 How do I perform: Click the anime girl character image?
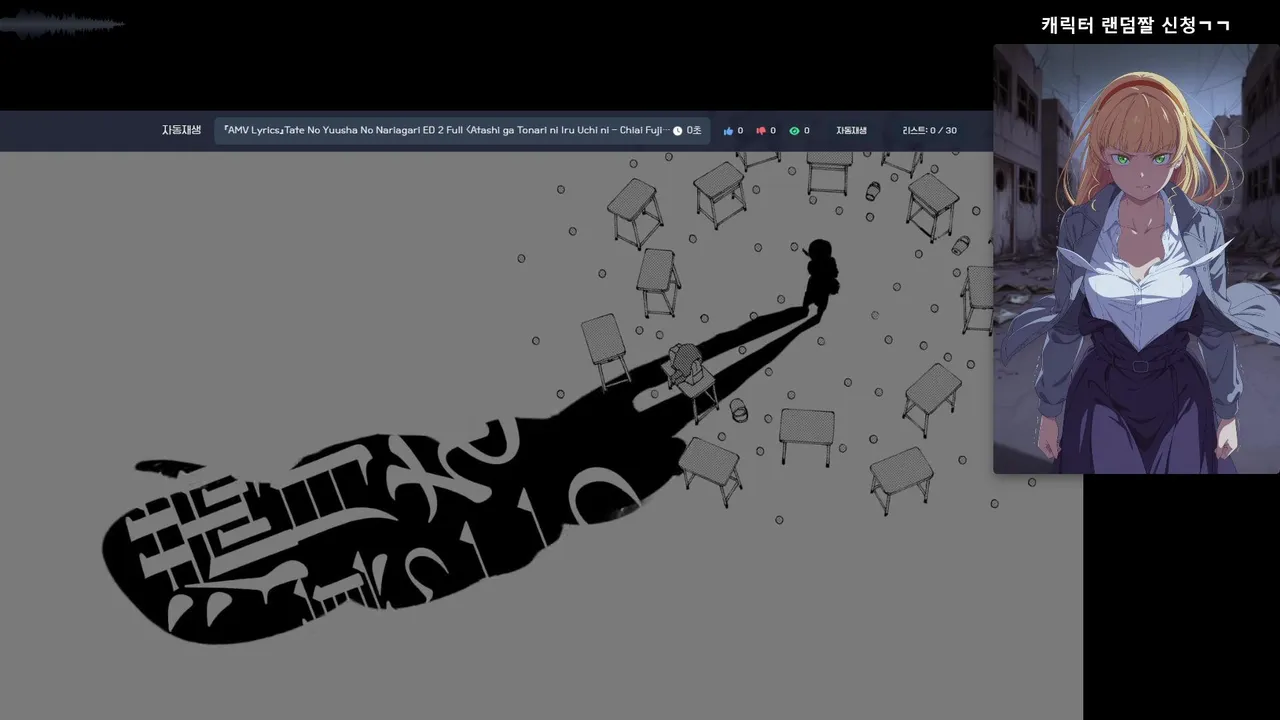coord(1136,259)
